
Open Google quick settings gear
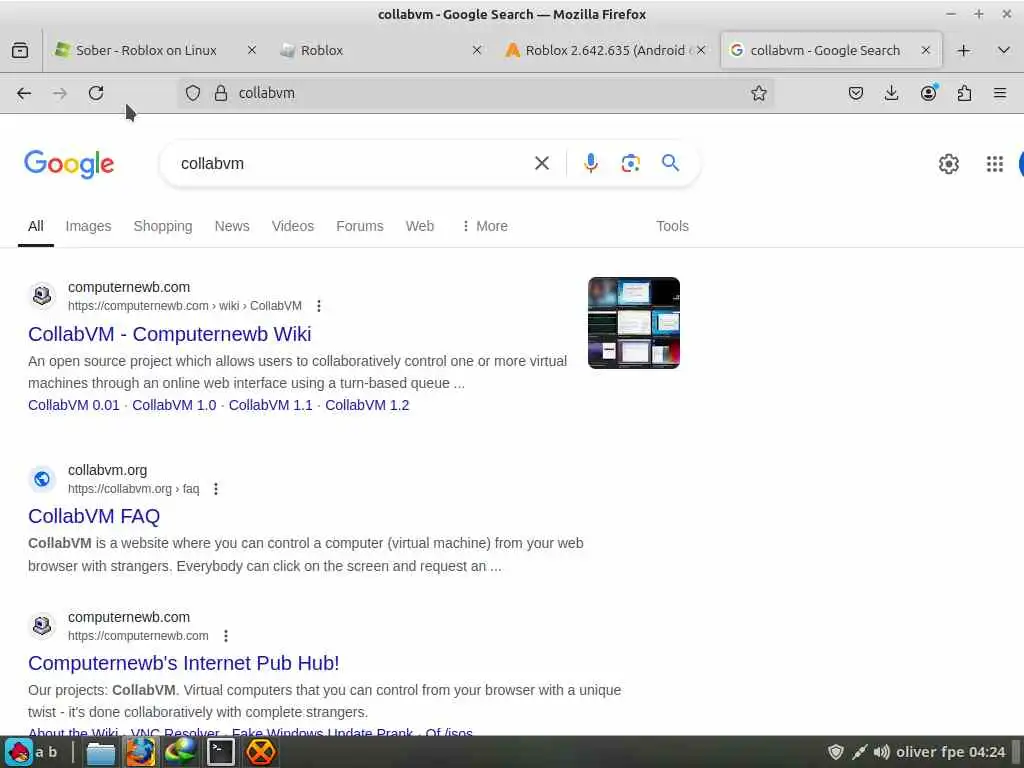coord(948,164)
